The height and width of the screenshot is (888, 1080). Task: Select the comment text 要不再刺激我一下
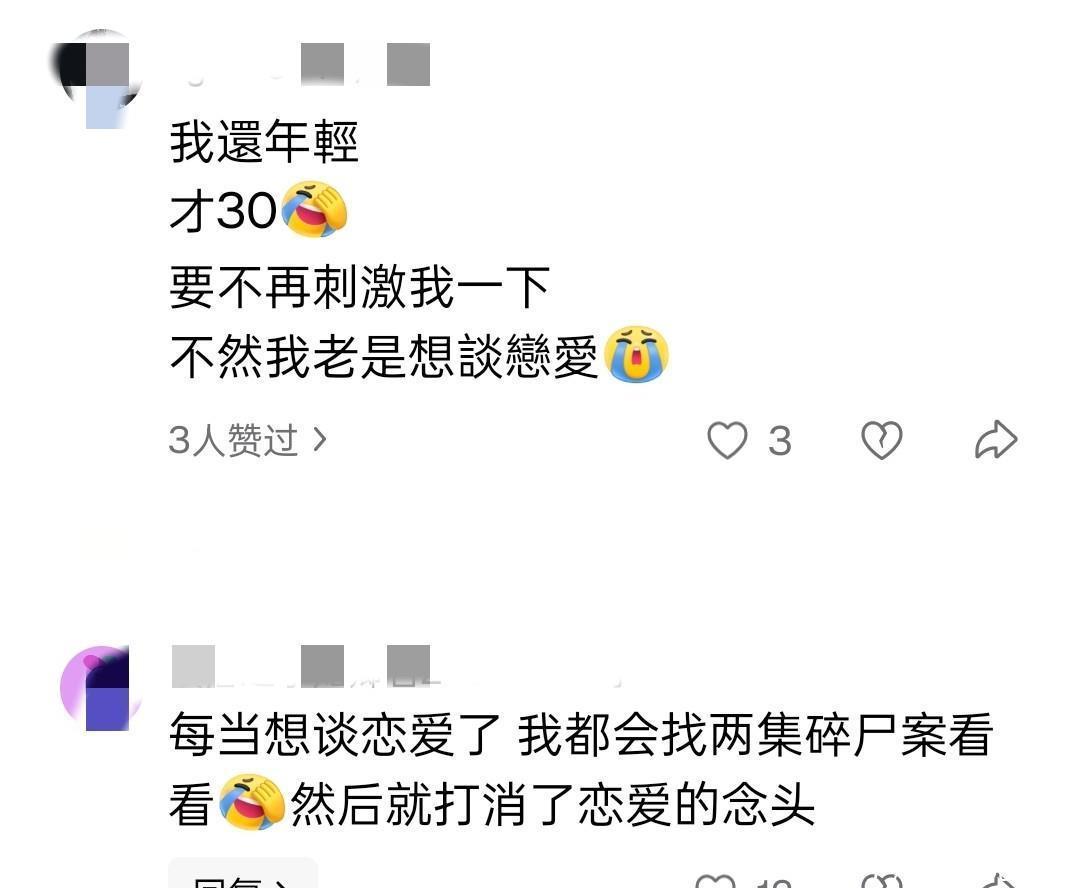pyautogui.click(x=360, y=287)
